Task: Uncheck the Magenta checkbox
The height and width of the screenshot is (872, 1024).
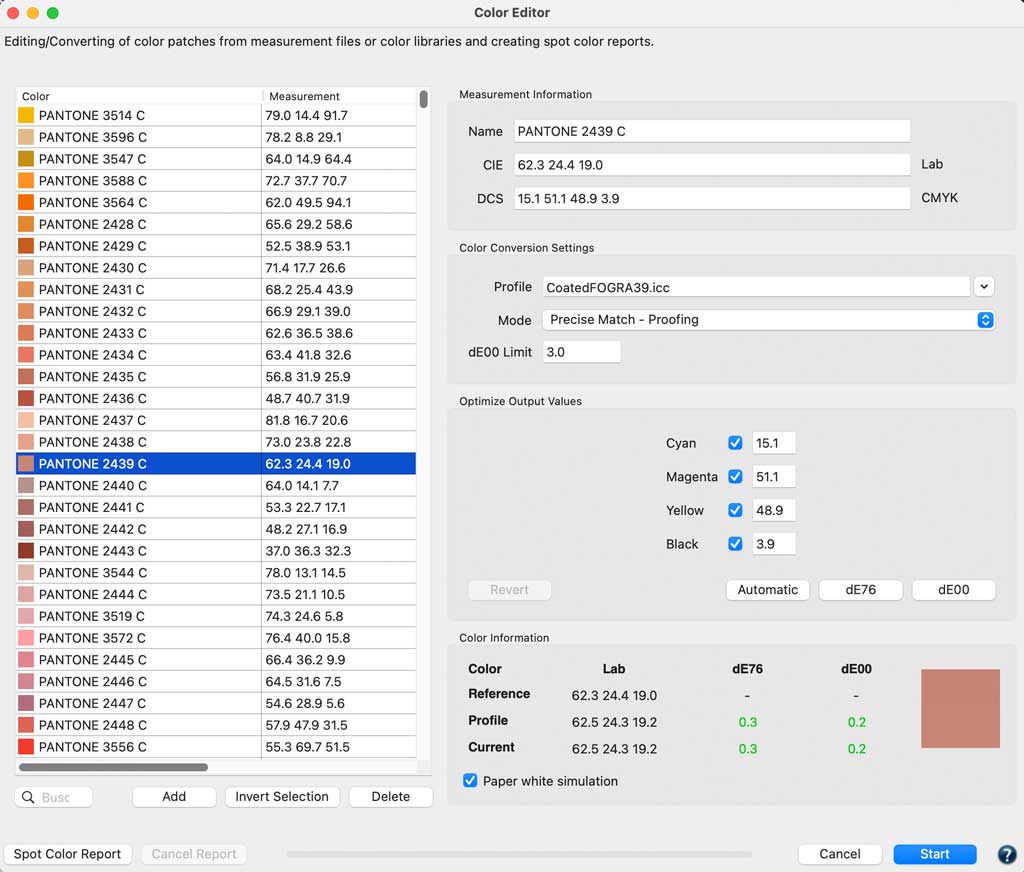Action: pos(735,476)
